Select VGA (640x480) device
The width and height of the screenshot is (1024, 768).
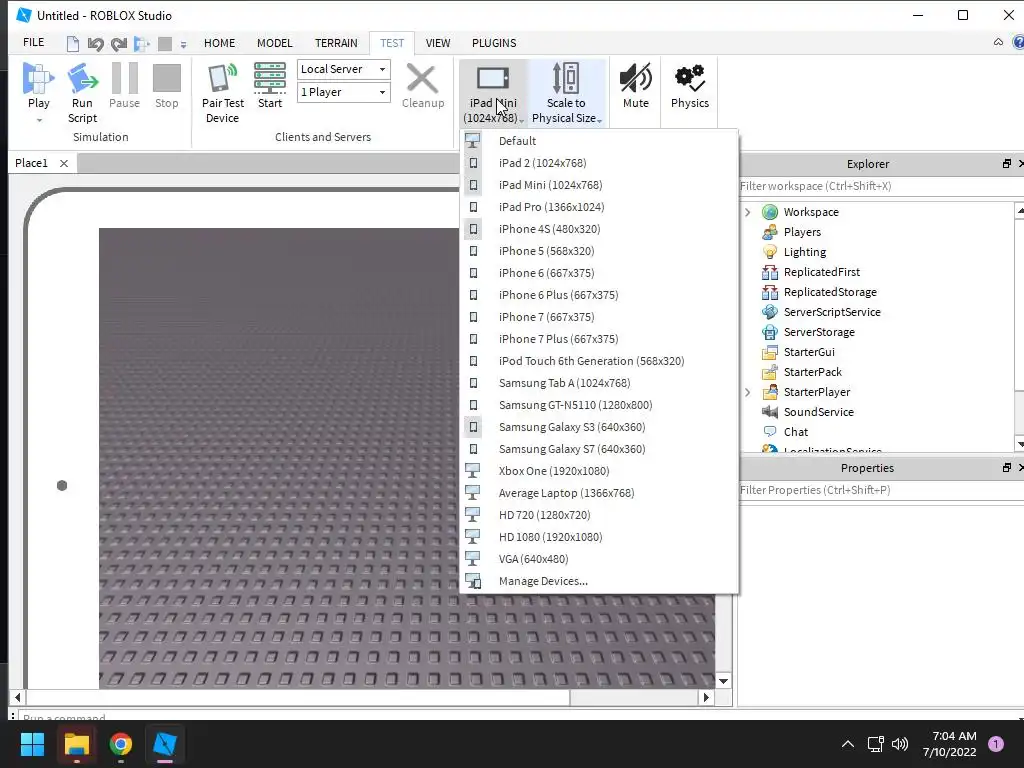[x=599, y=559]
